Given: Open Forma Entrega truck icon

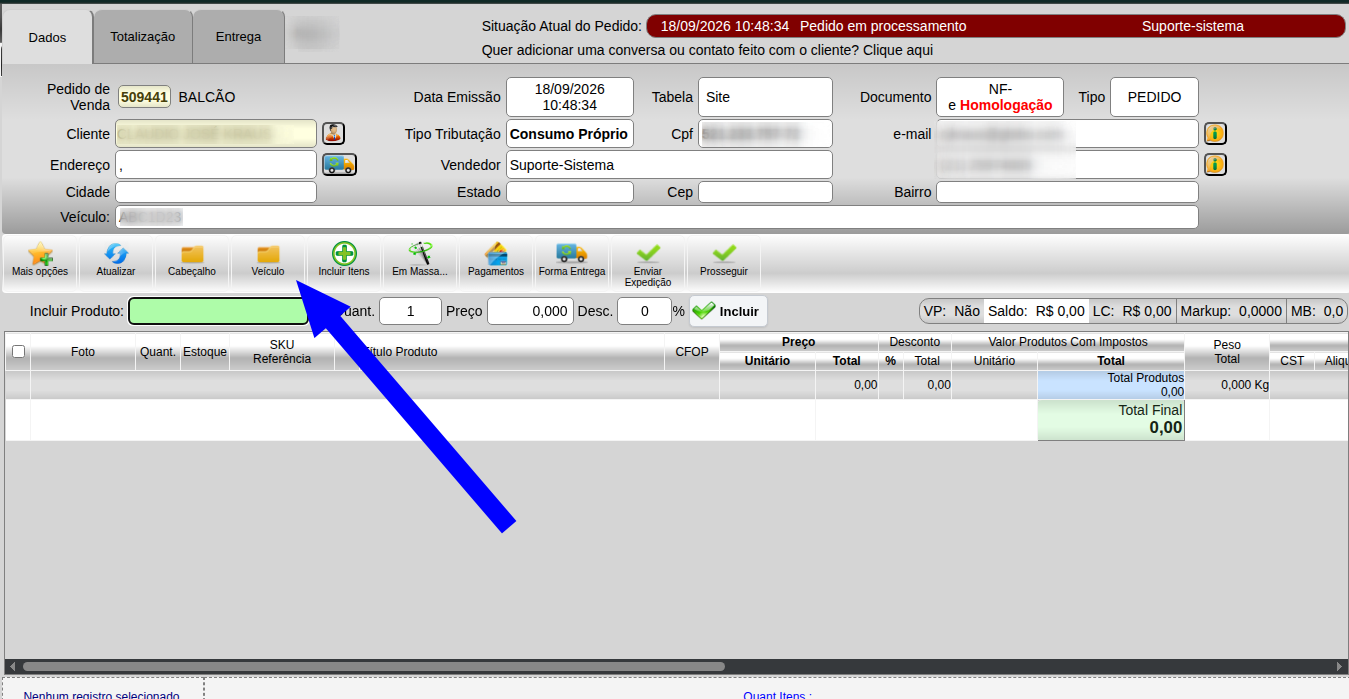Looking at the screenshot, I should click(572, 261).
